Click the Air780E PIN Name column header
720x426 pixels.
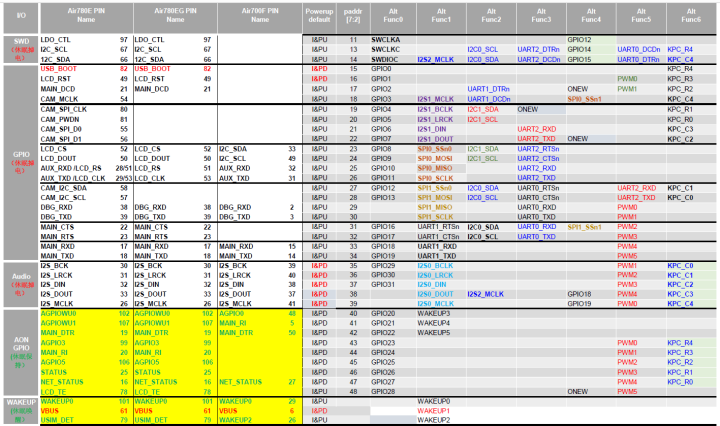[x=87, y=17]
